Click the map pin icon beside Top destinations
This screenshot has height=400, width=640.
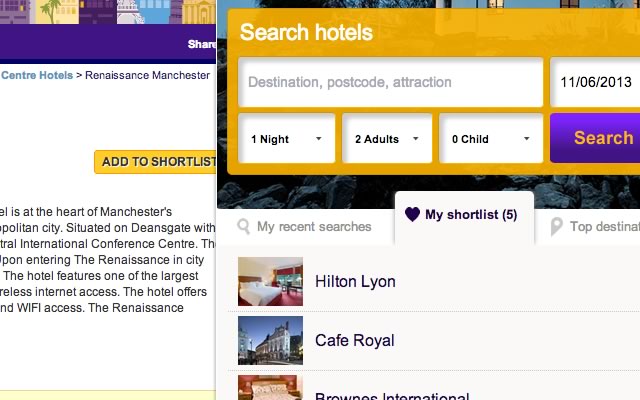(556, 226)
